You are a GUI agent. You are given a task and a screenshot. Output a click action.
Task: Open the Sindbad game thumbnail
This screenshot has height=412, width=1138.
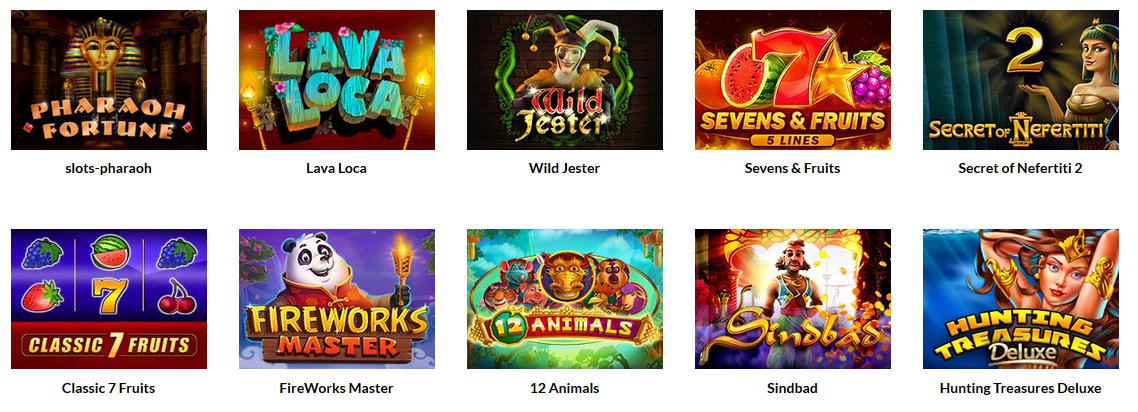pos(793,299)
